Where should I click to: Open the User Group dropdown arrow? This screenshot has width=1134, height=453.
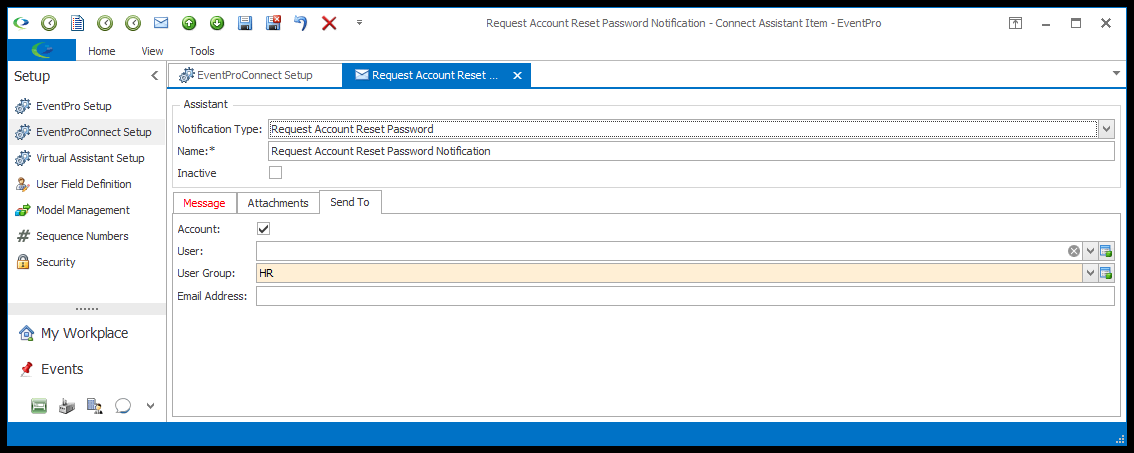[x=1090, y=273]
